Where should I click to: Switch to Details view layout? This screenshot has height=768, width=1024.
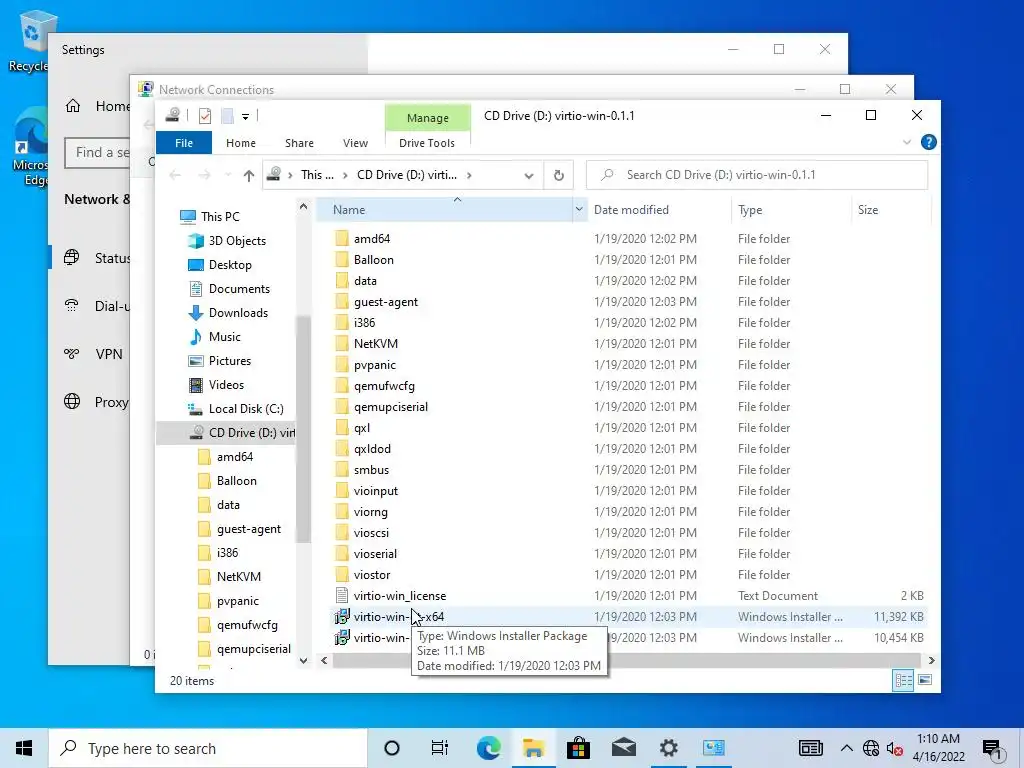pyautogui.click(x=903, y=680)
